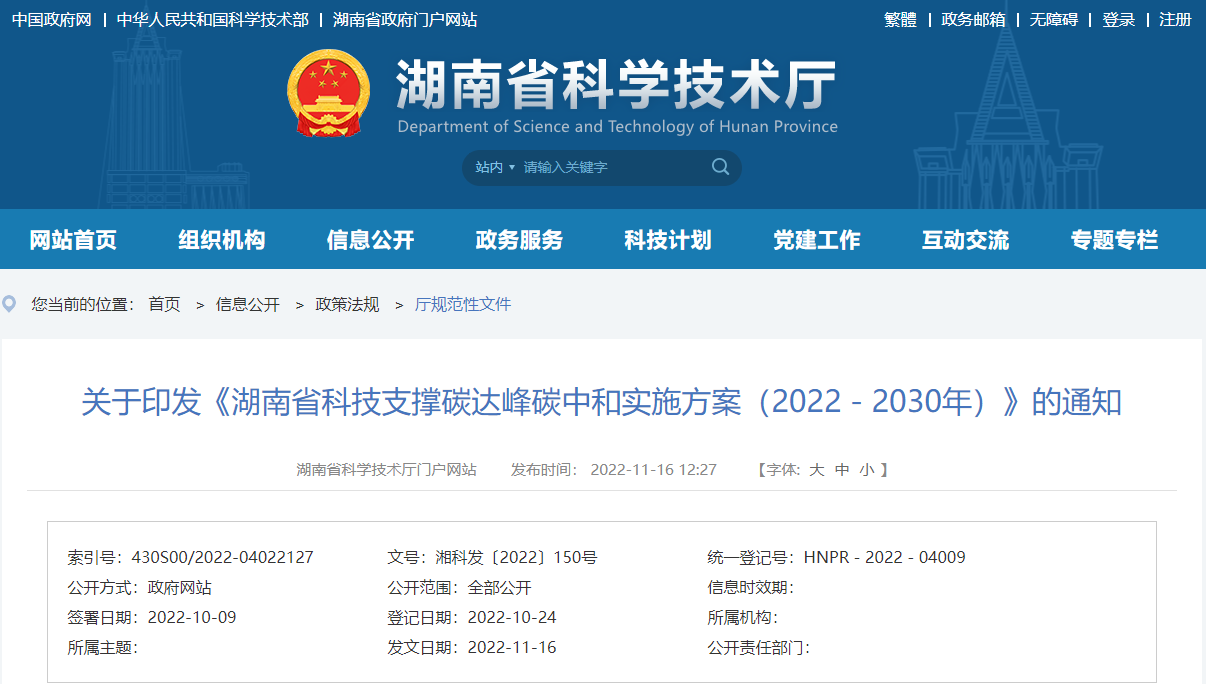Click the search magnifier icon
Viewport: 1206px width, 684px height.
click(x=720, y=167)
